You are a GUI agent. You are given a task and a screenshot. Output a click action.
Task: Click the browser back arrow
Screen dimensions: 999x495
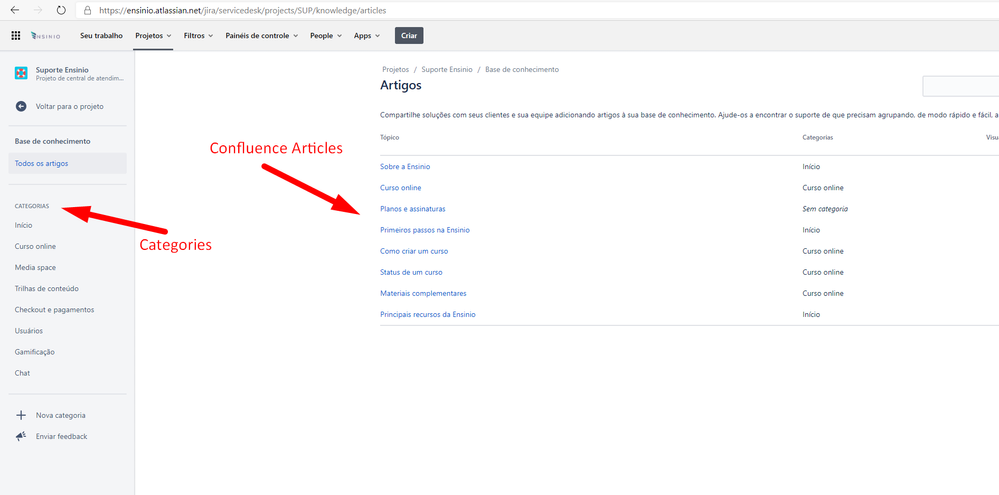[x=15, y=10]
